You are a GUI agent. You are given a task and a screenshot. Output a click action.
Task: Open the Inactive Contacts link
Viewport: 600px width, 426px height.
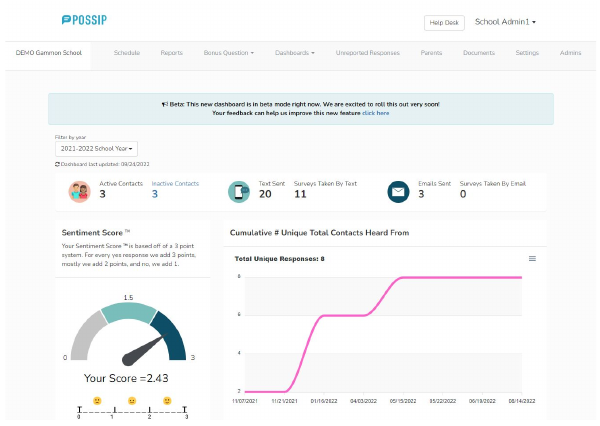click(x=175, y=183)
